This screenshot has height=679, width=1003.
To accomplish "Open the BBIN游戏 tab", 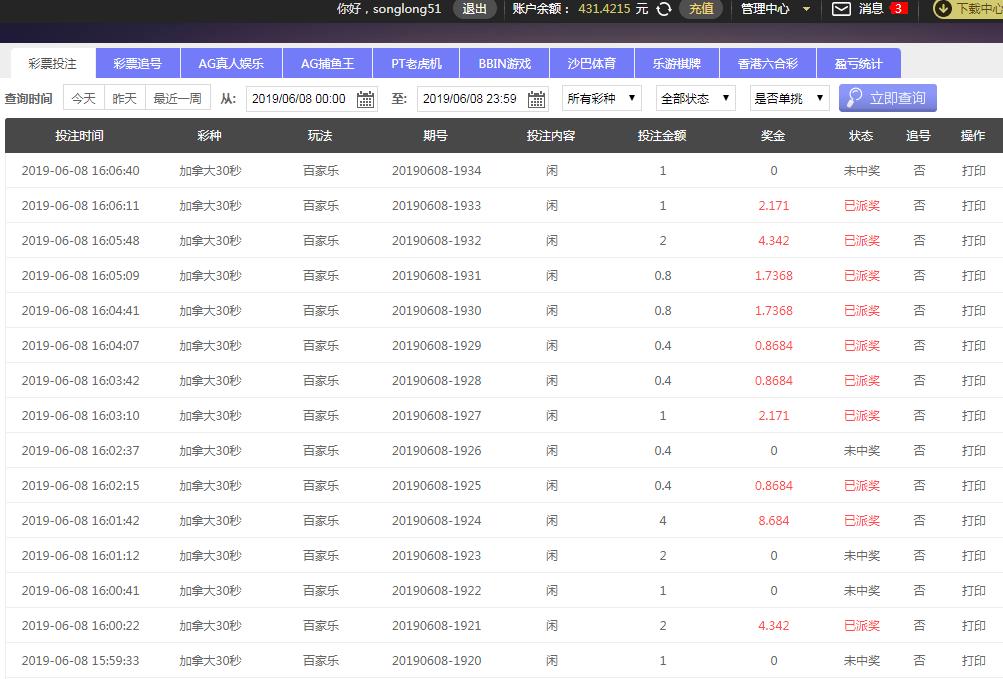I will pyautogui.click(x=505, y=63).
